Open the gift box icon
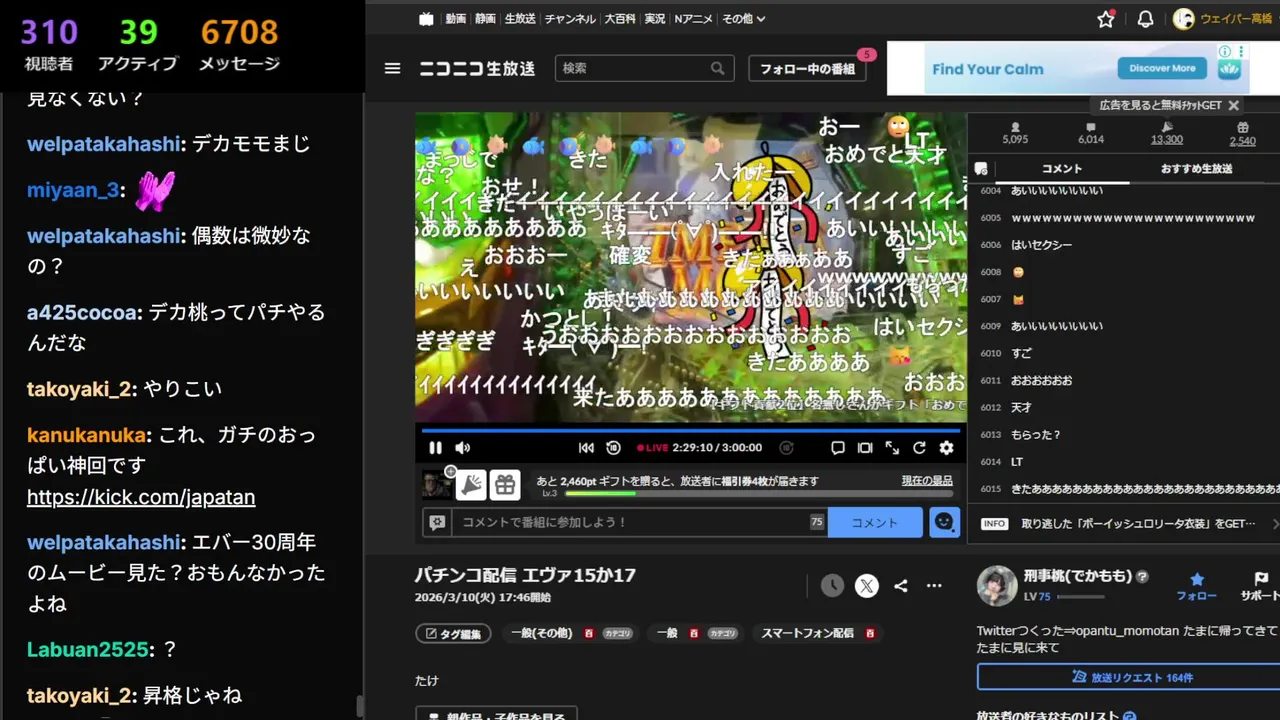 [x=505, y=485]
